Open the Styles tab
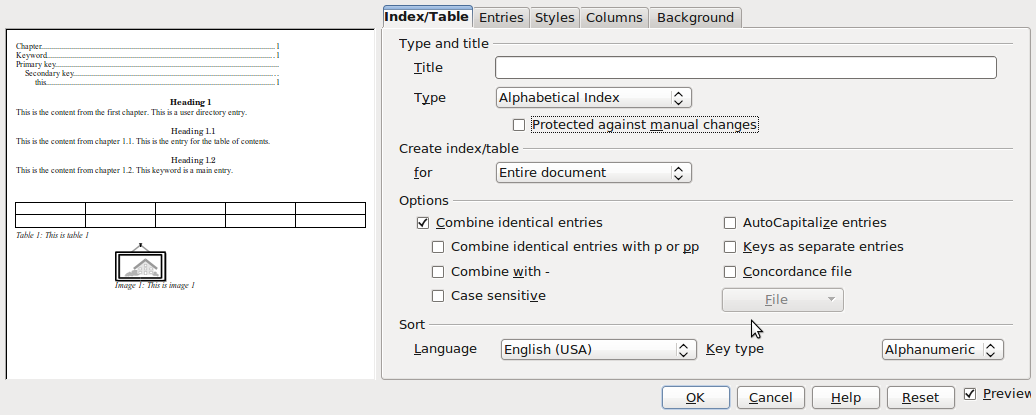Screen dimensions: 1036x415 [x=554, y=17]
